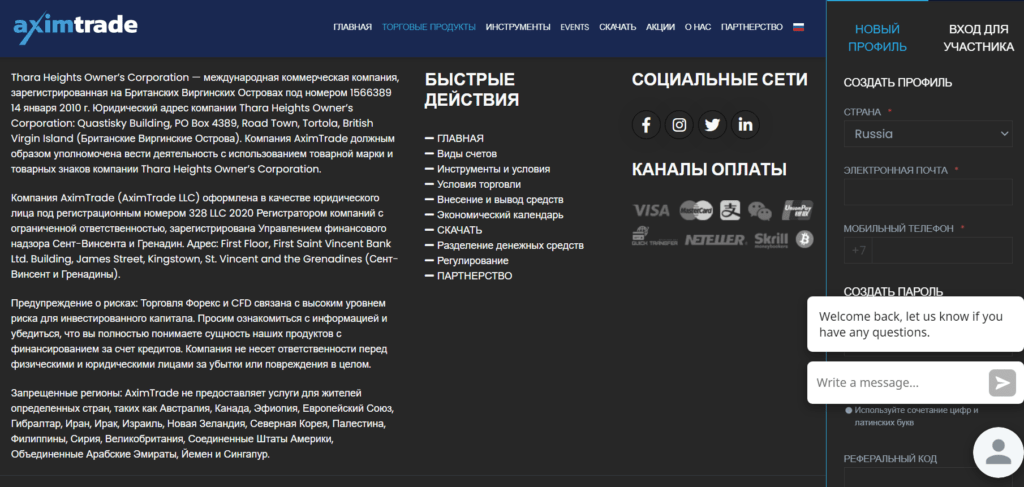The image size is (1024, 487).
Task: Click the Запрещенные регионы paragraph
Action: 202,423
